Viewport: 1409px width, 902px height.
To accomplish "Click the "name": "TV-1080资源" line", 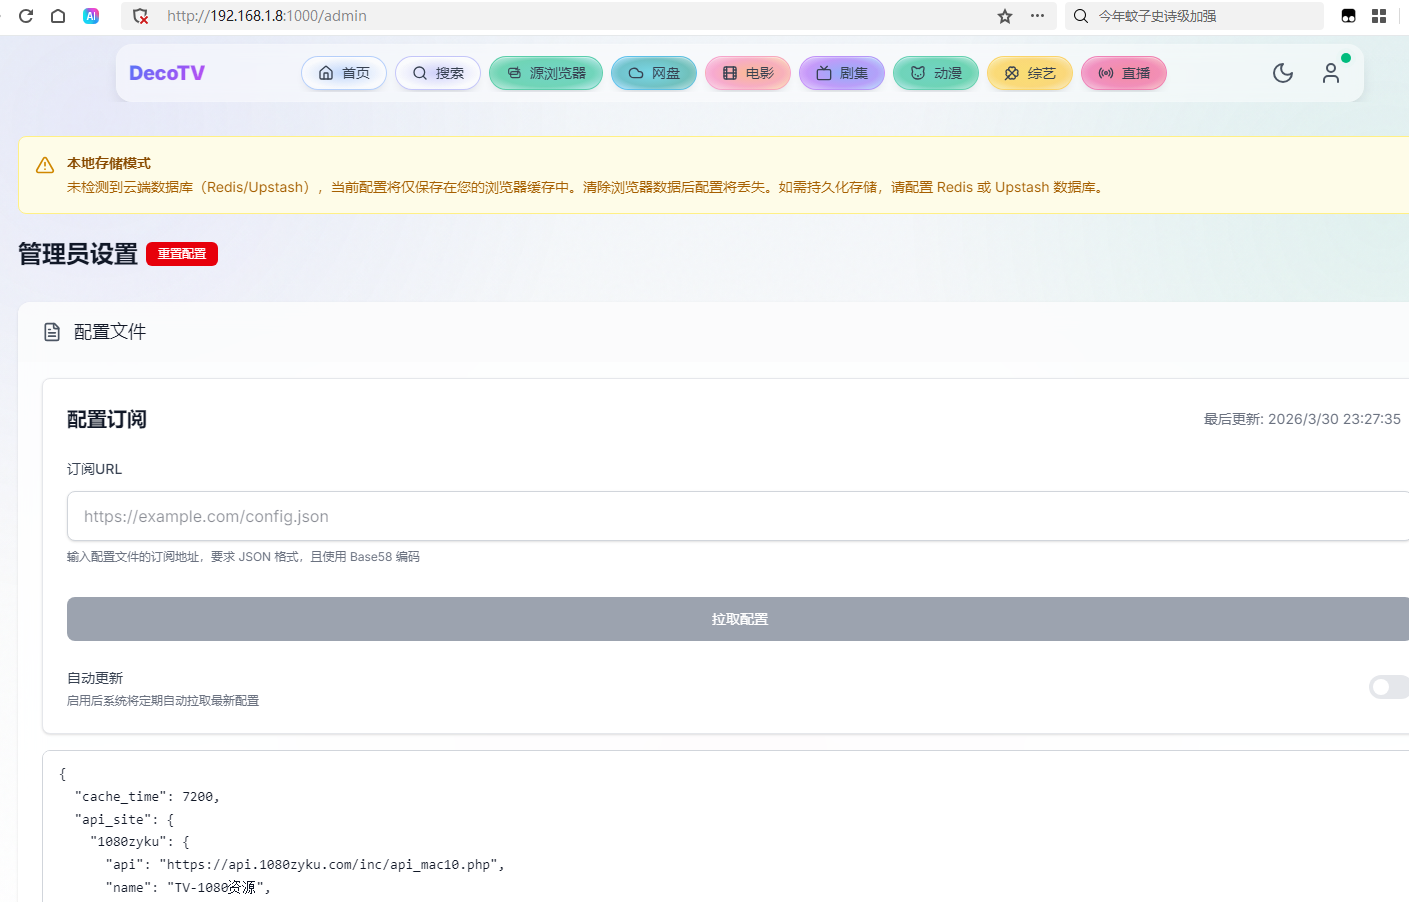I will (188, 888).
